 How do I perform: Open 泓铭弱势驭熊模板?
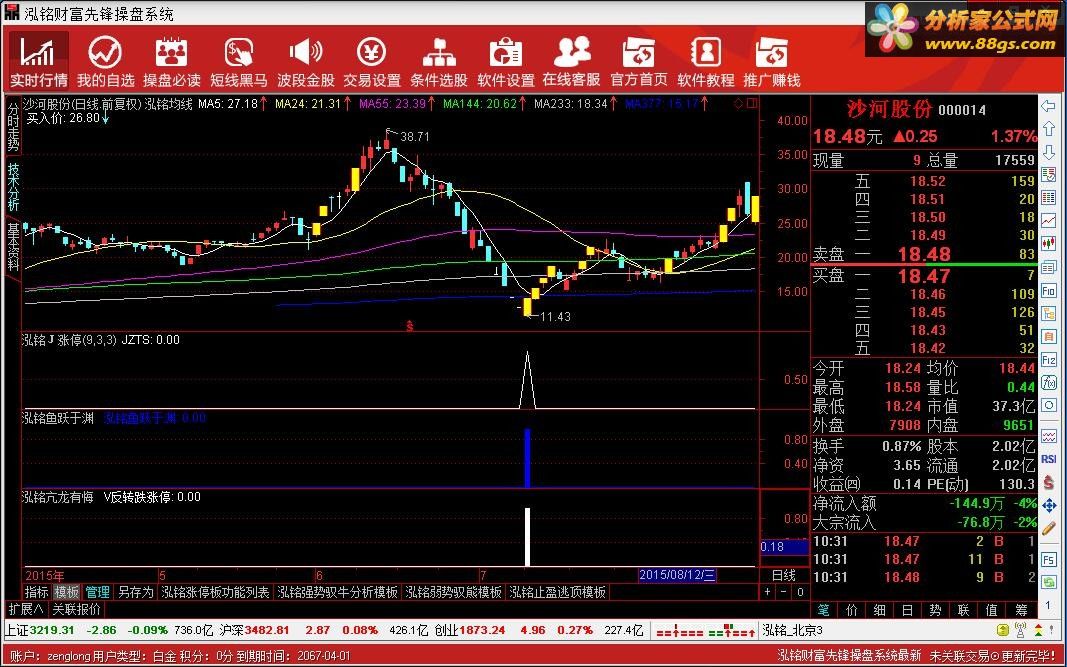point(454,592)
